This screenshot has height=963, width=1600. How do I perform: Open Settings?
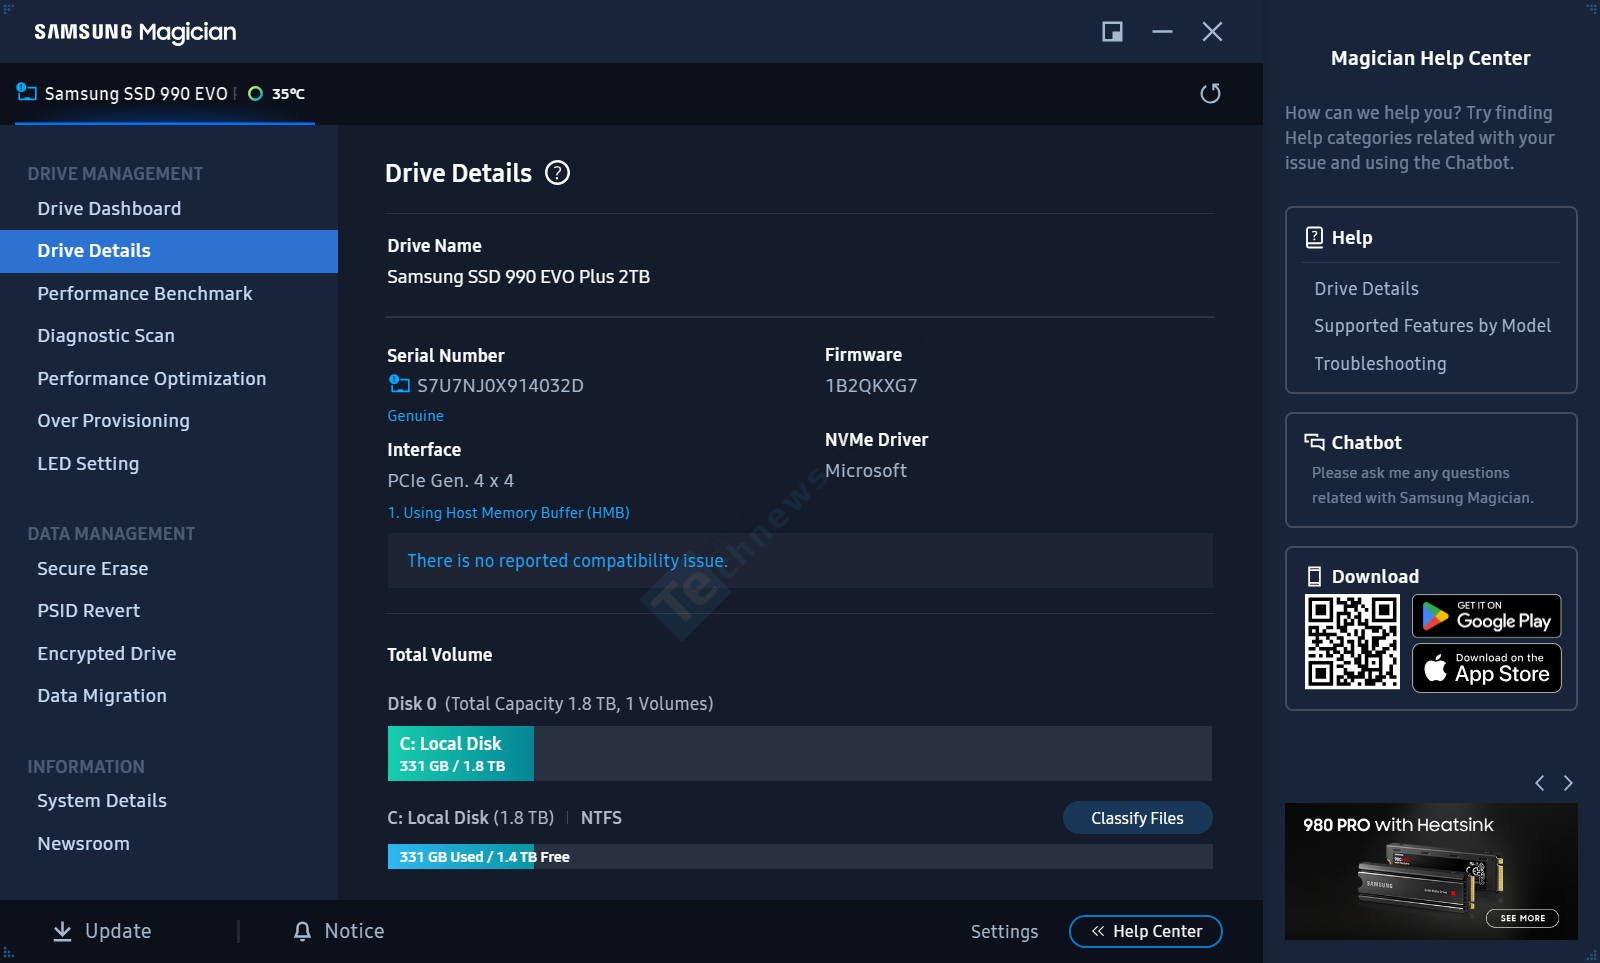click(1004, 931)
